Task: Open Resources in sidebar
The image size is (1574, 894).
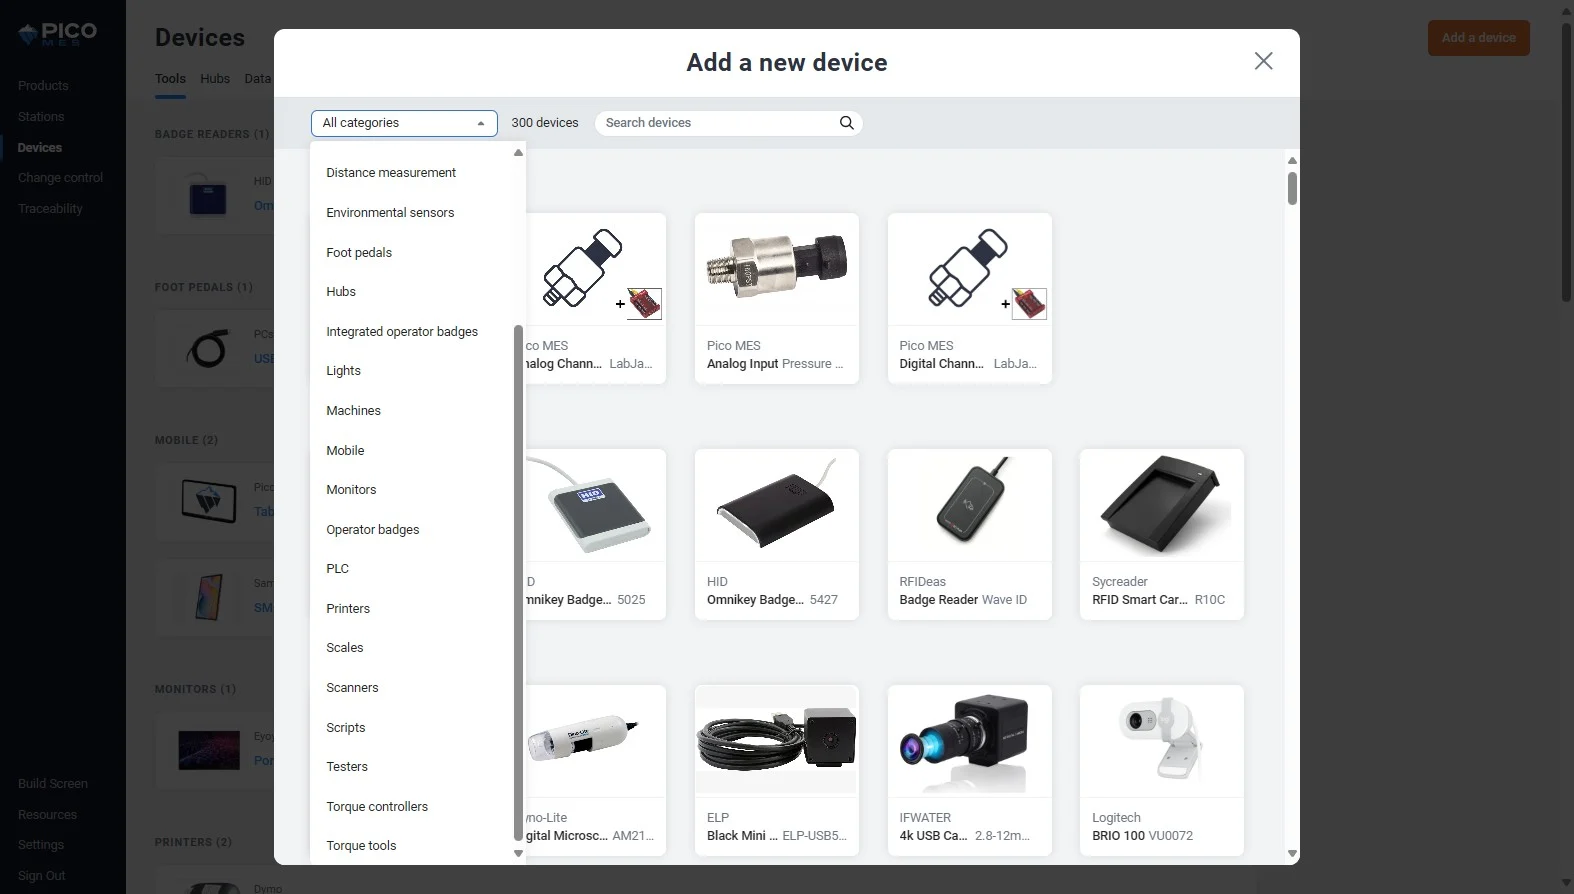Action: click(x=47, y=815)
